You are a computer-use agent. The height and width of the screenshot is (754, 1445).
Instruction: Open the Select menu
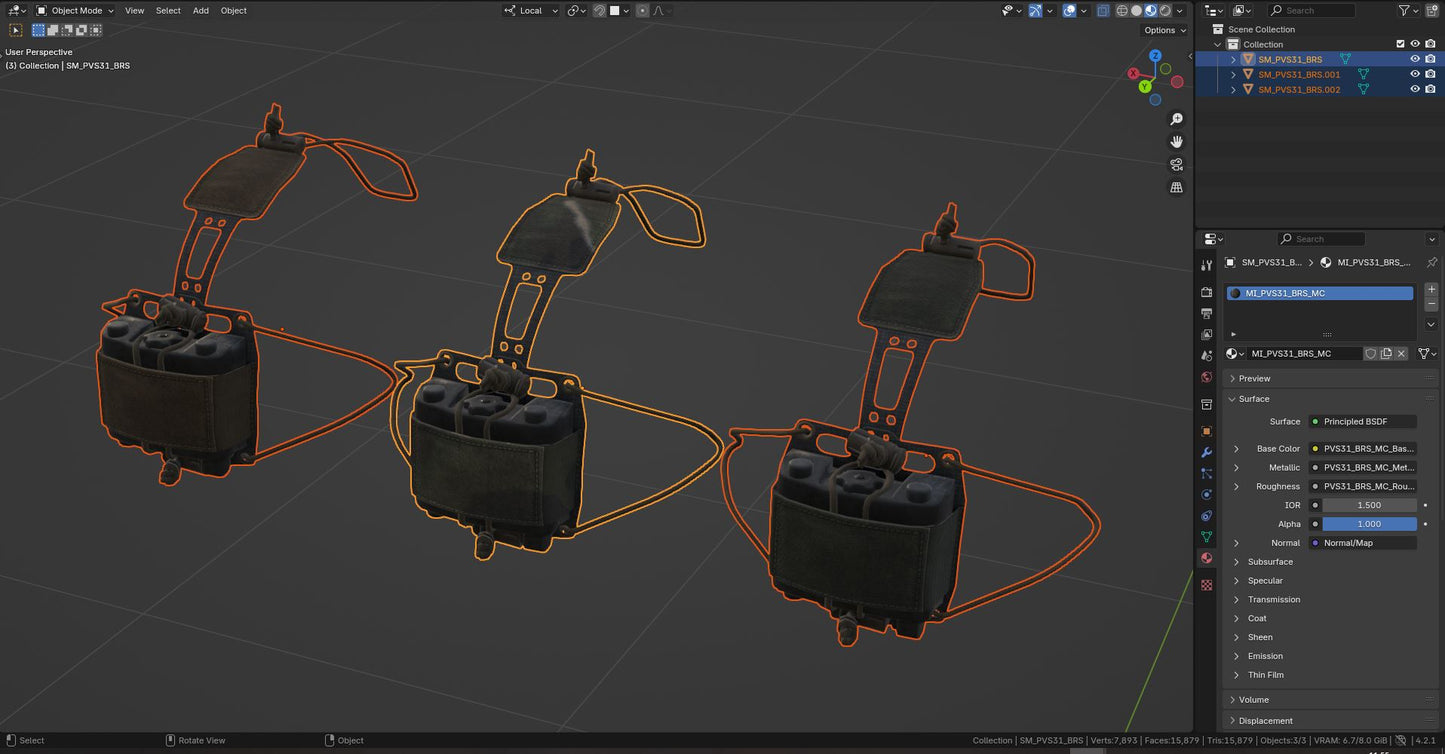point(168,11)
